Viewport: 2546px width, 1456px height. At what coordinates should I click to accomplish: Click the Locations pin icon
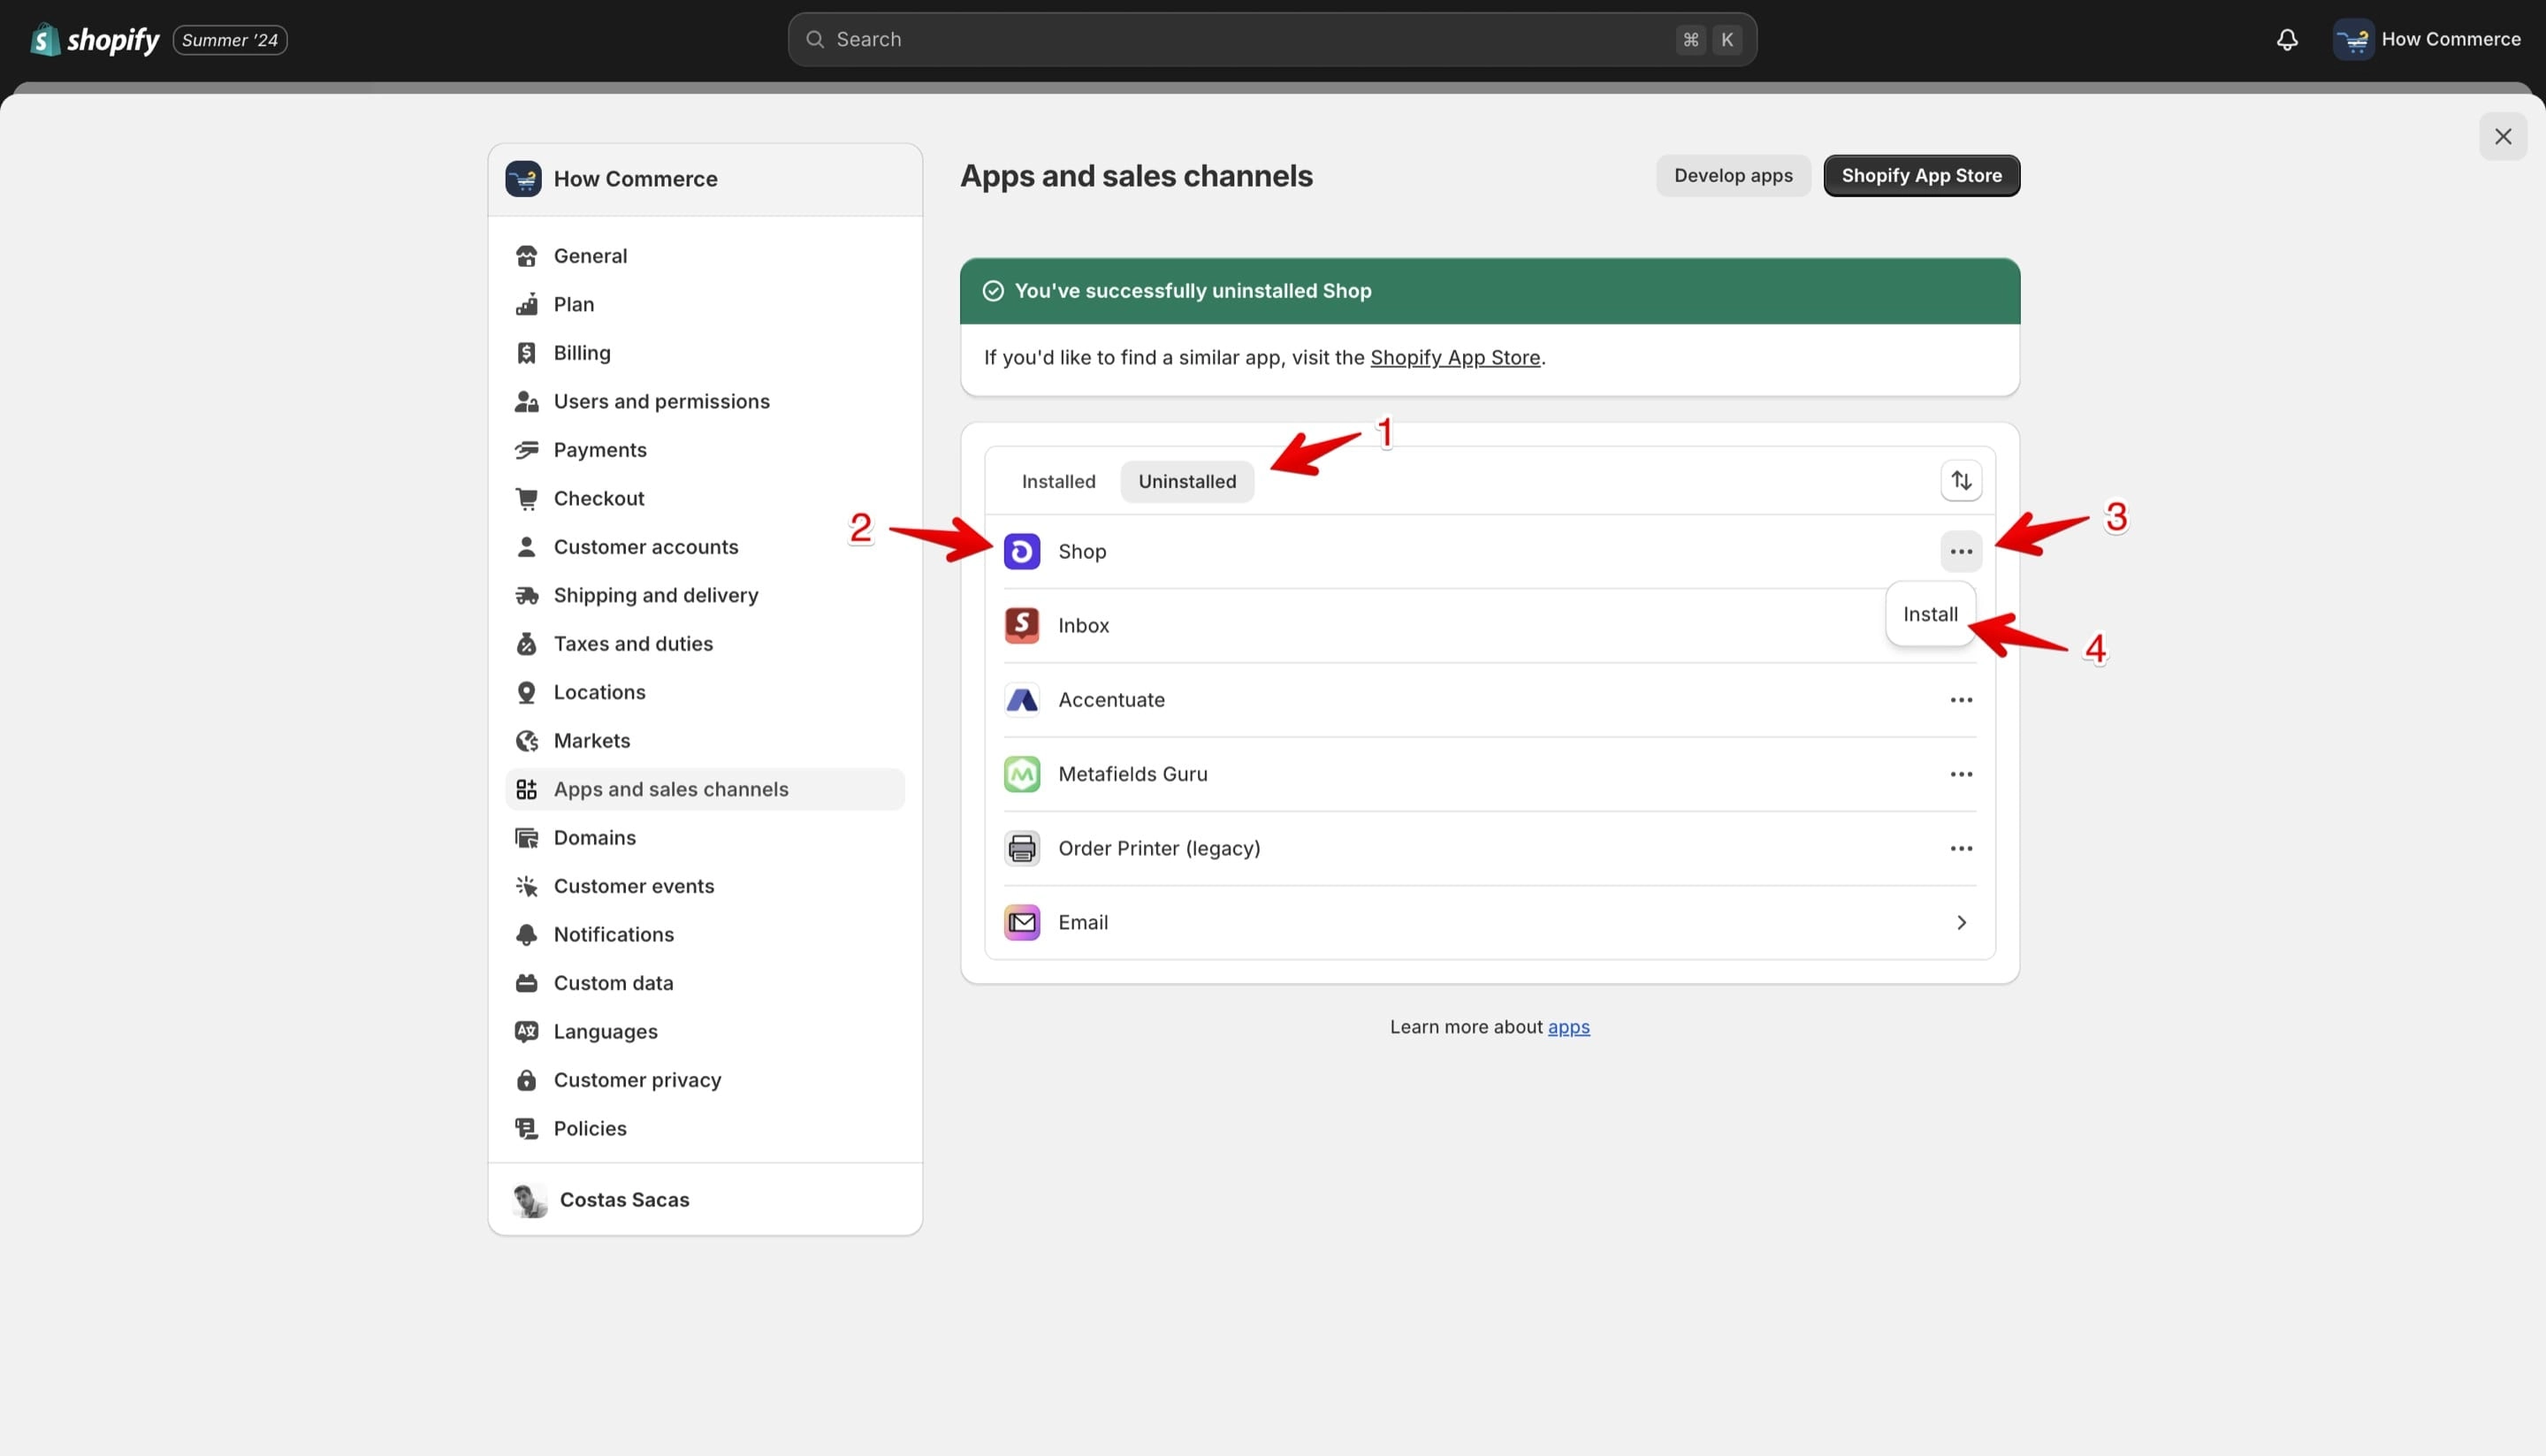click(x=526, y=692)
